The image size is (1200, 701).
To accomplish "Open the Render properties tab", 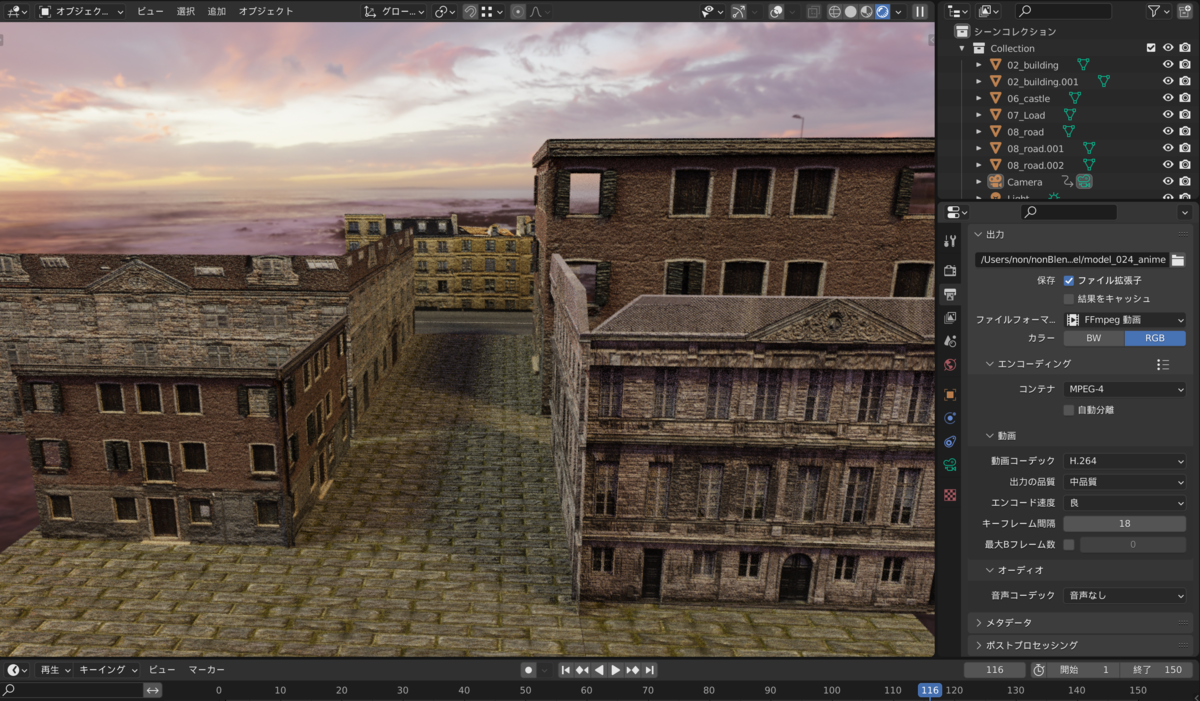I will coord(950,271).
